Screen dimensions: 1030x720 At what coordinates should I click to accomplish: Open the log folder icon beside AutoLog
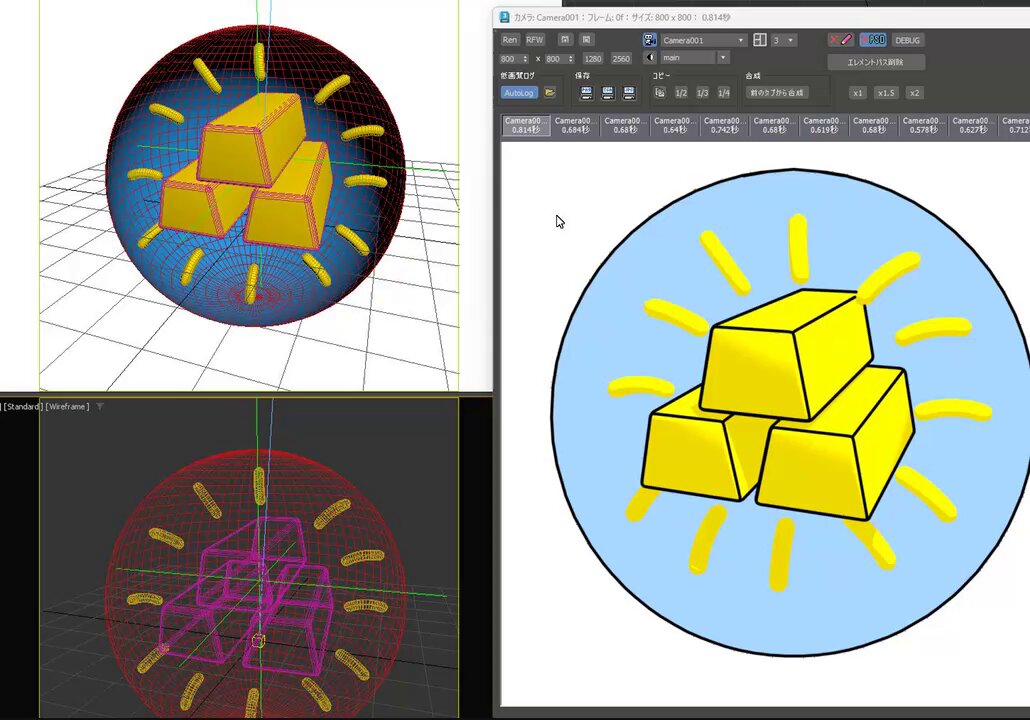[550, 93]
